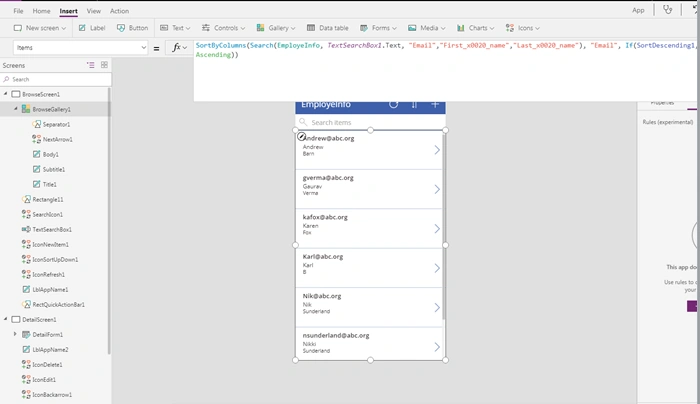Switch screens panel to thumbnail grid view
Screen dimensions: 700x404
click(x=104, y=65)
